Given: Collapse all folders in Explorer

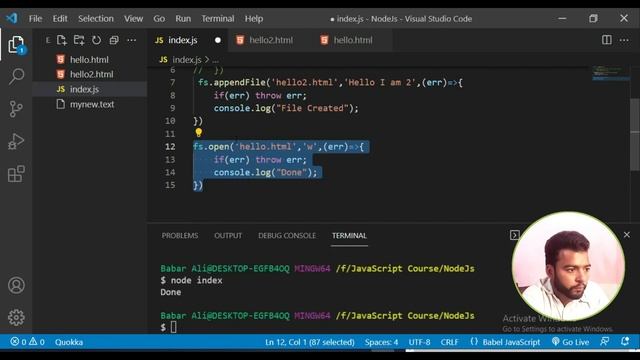Looking at the screenshot, I should point(114,40).
